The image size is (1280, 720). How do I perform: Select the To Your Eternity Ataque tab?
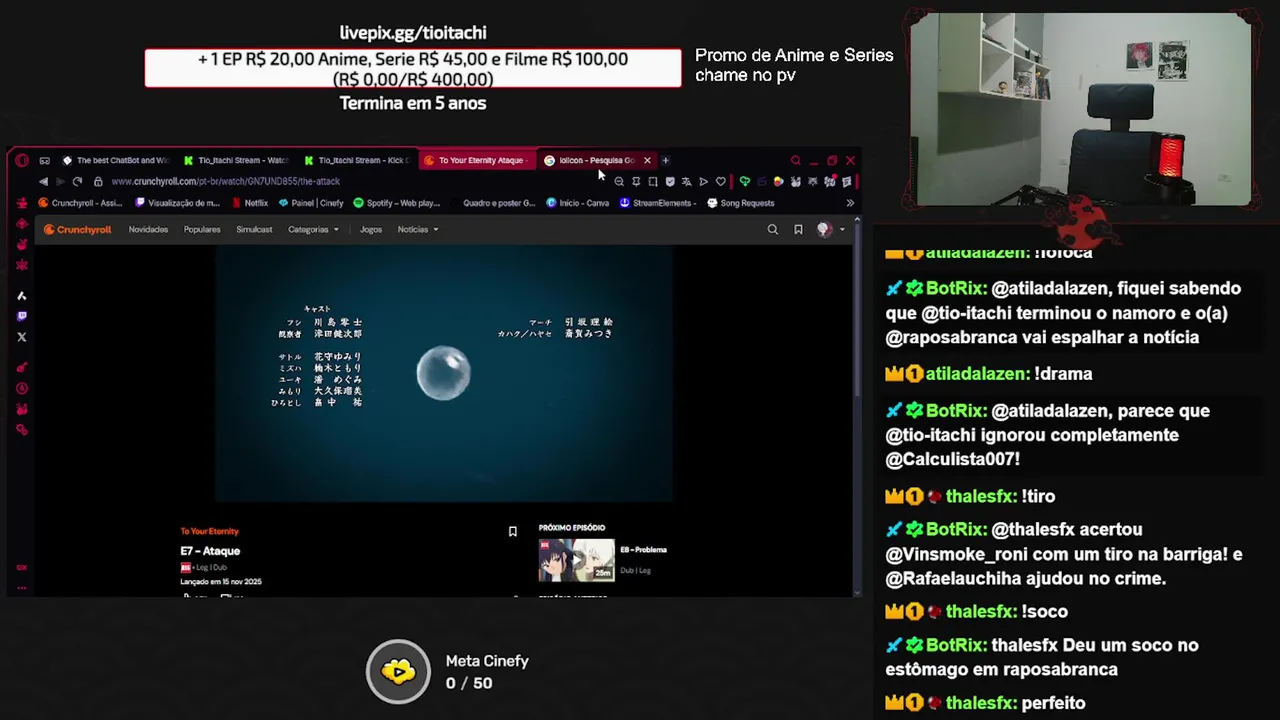[475, 160]
